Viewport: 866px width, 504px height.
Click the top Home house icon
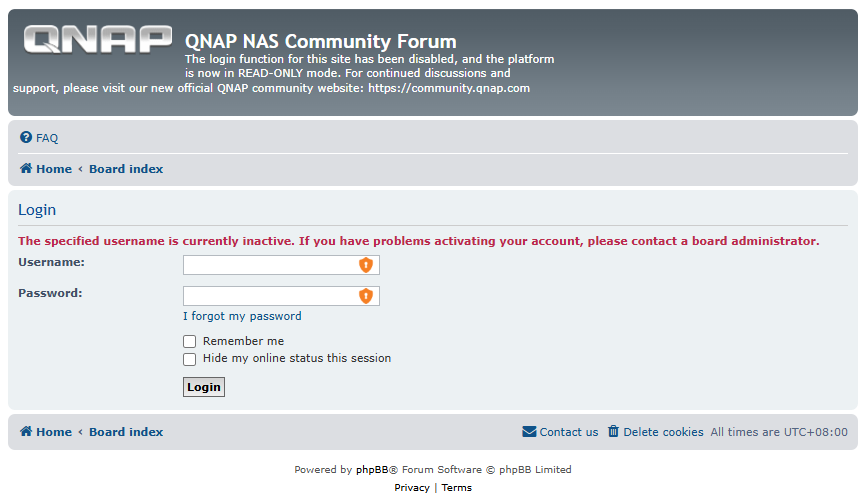(26, 168)
